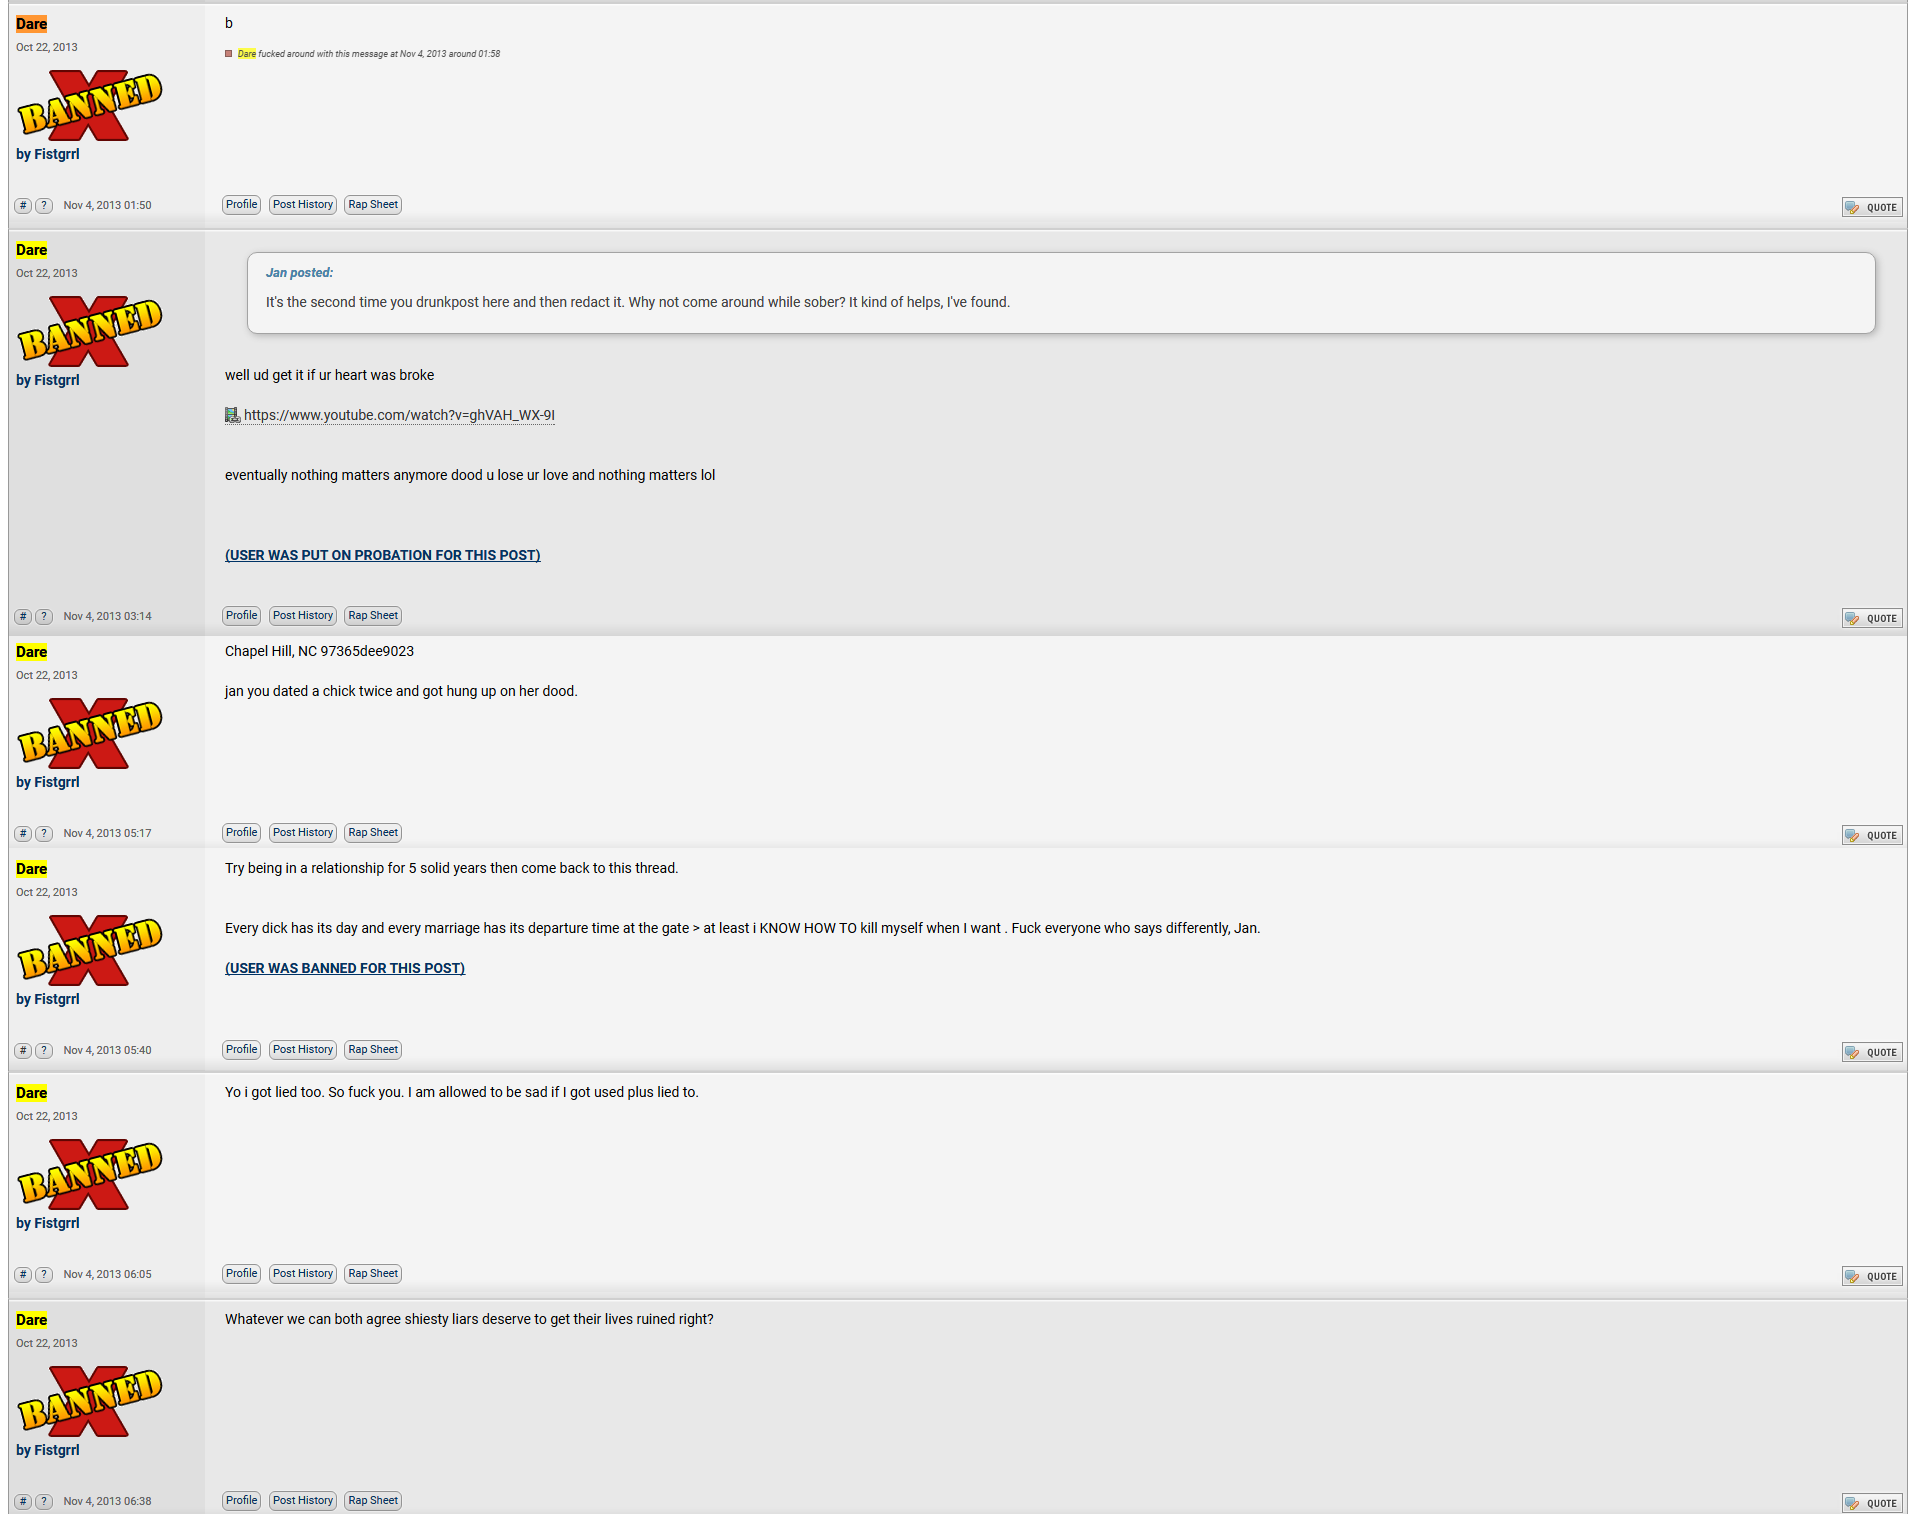Click Dare username on 03:14 post
Viewport: 1918px width, 1514px height.
pos(31,250)
